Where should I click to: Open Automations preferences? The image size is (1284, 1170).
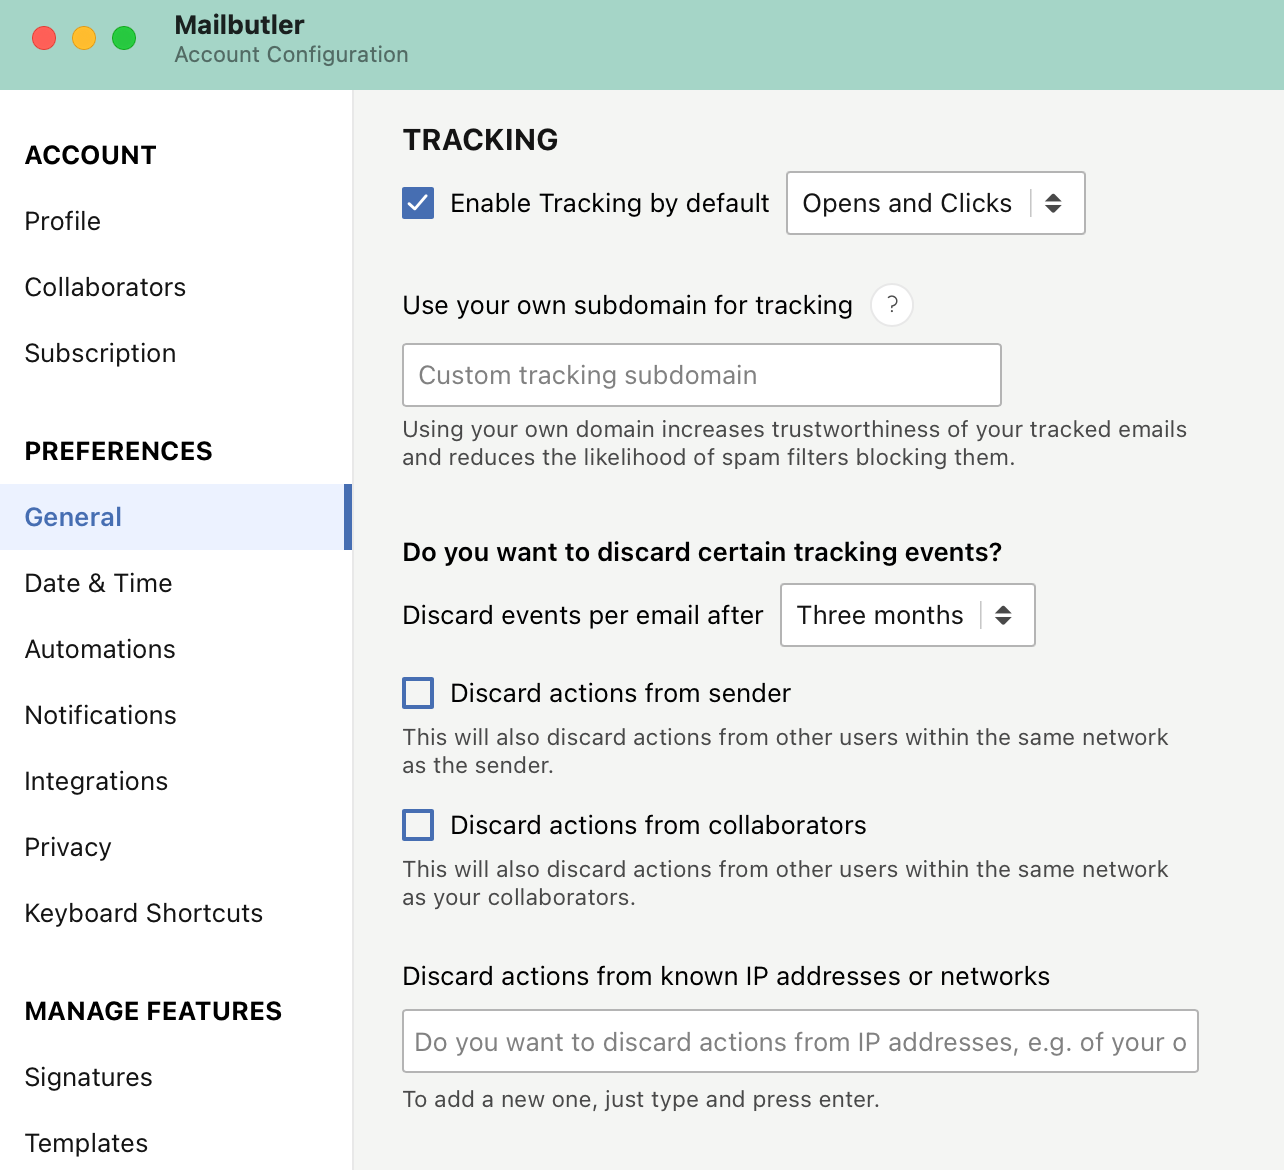(100, 649)
